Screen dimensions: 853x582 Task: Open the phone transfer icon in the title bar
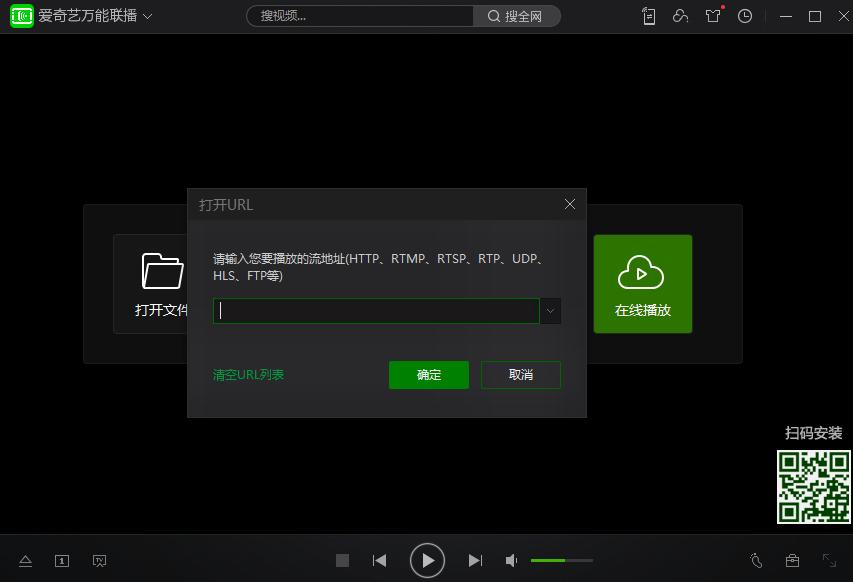click(x=648, y=16)
